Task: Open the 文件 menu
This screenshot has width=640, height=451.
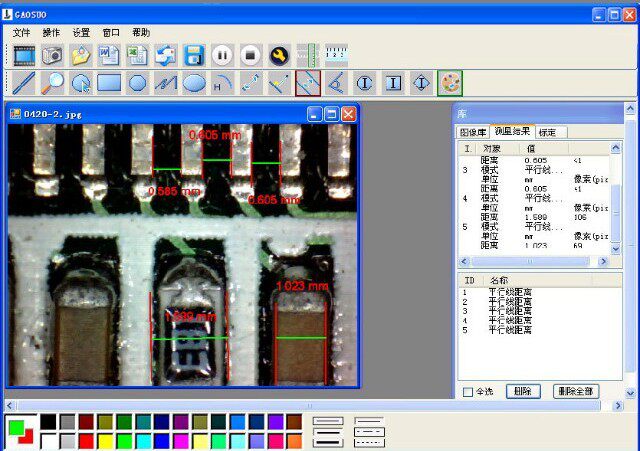Action: pyautogui.click(x=21, y=33)
